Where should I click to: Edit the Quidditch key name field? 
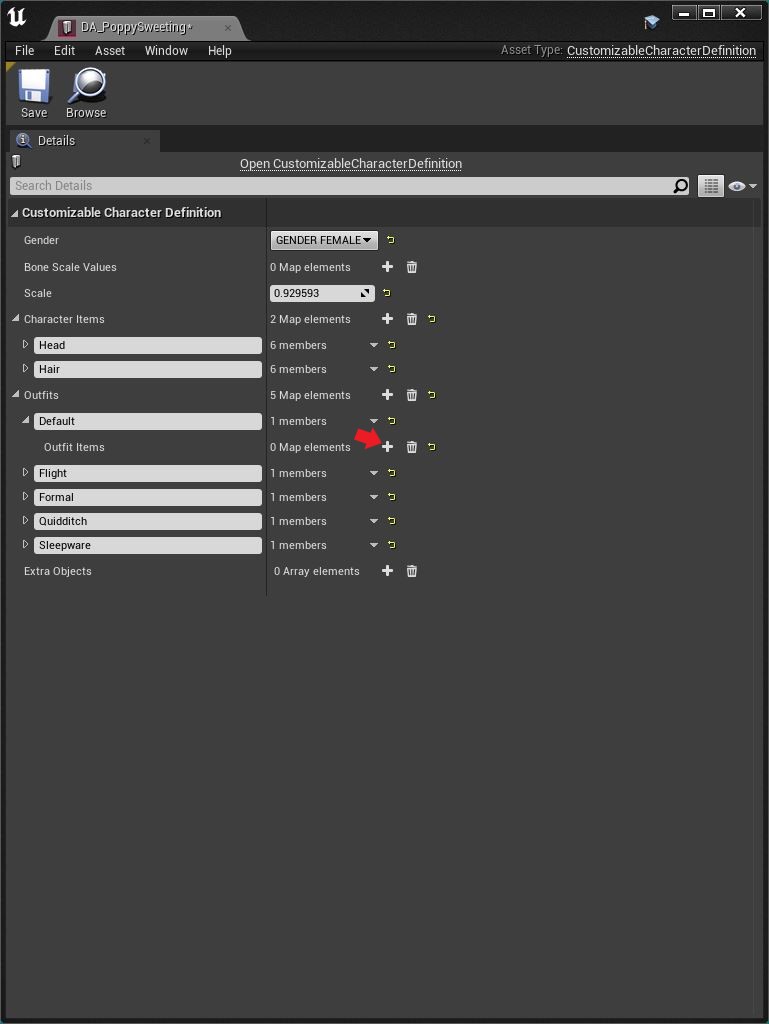point(148,521)
